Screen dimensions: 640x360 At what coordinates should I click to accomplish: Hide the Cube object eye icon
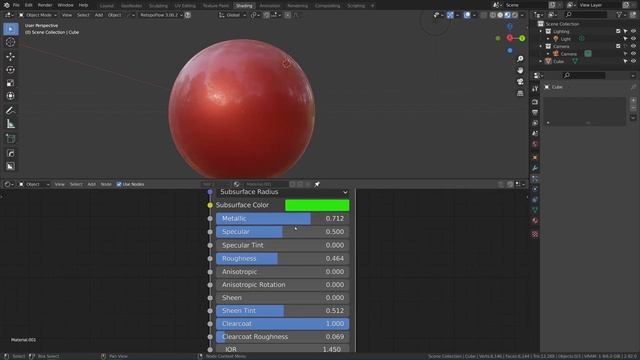633,61
